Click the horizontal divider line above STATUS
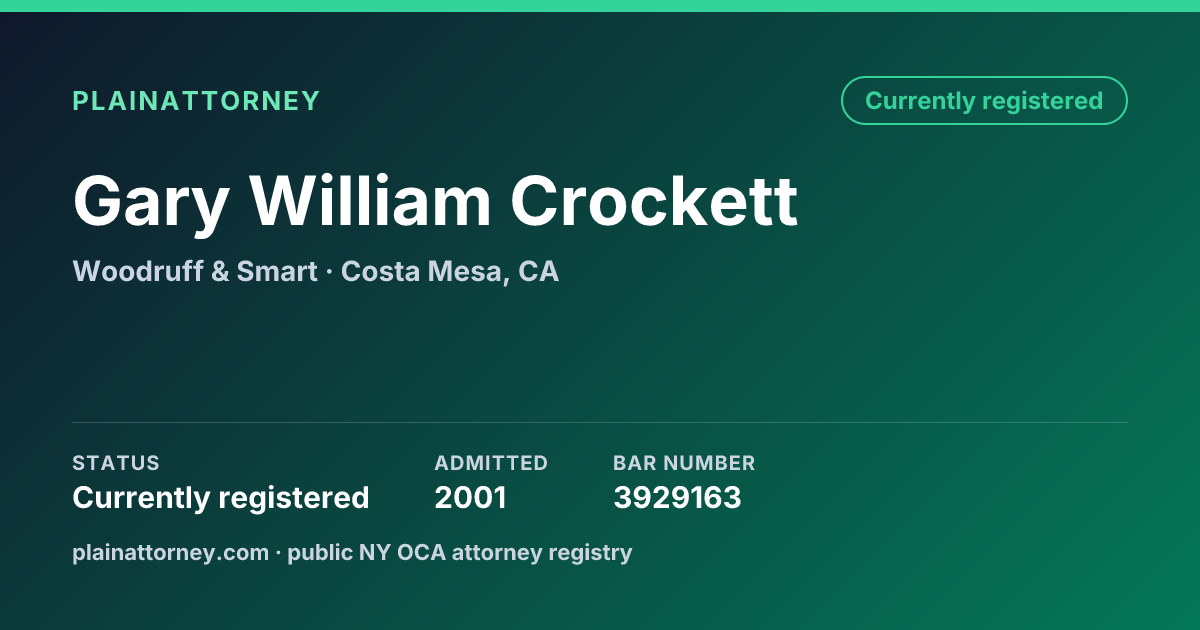Image resolution: width=1200 pixels, height=630 pixels. [600, 422]
